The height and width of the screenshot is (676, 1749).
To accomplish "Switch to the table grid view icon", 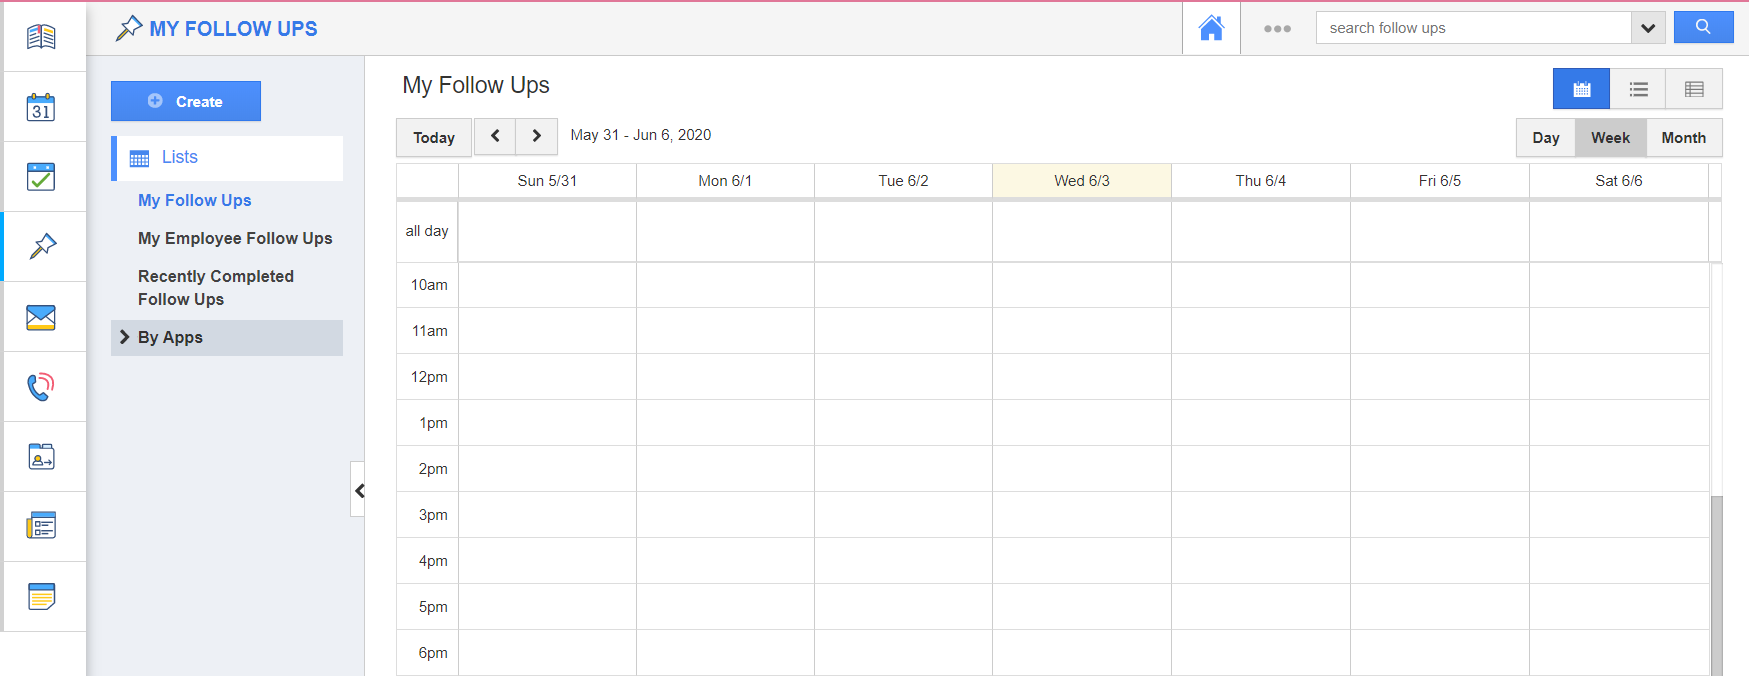I will (1694, 89).
